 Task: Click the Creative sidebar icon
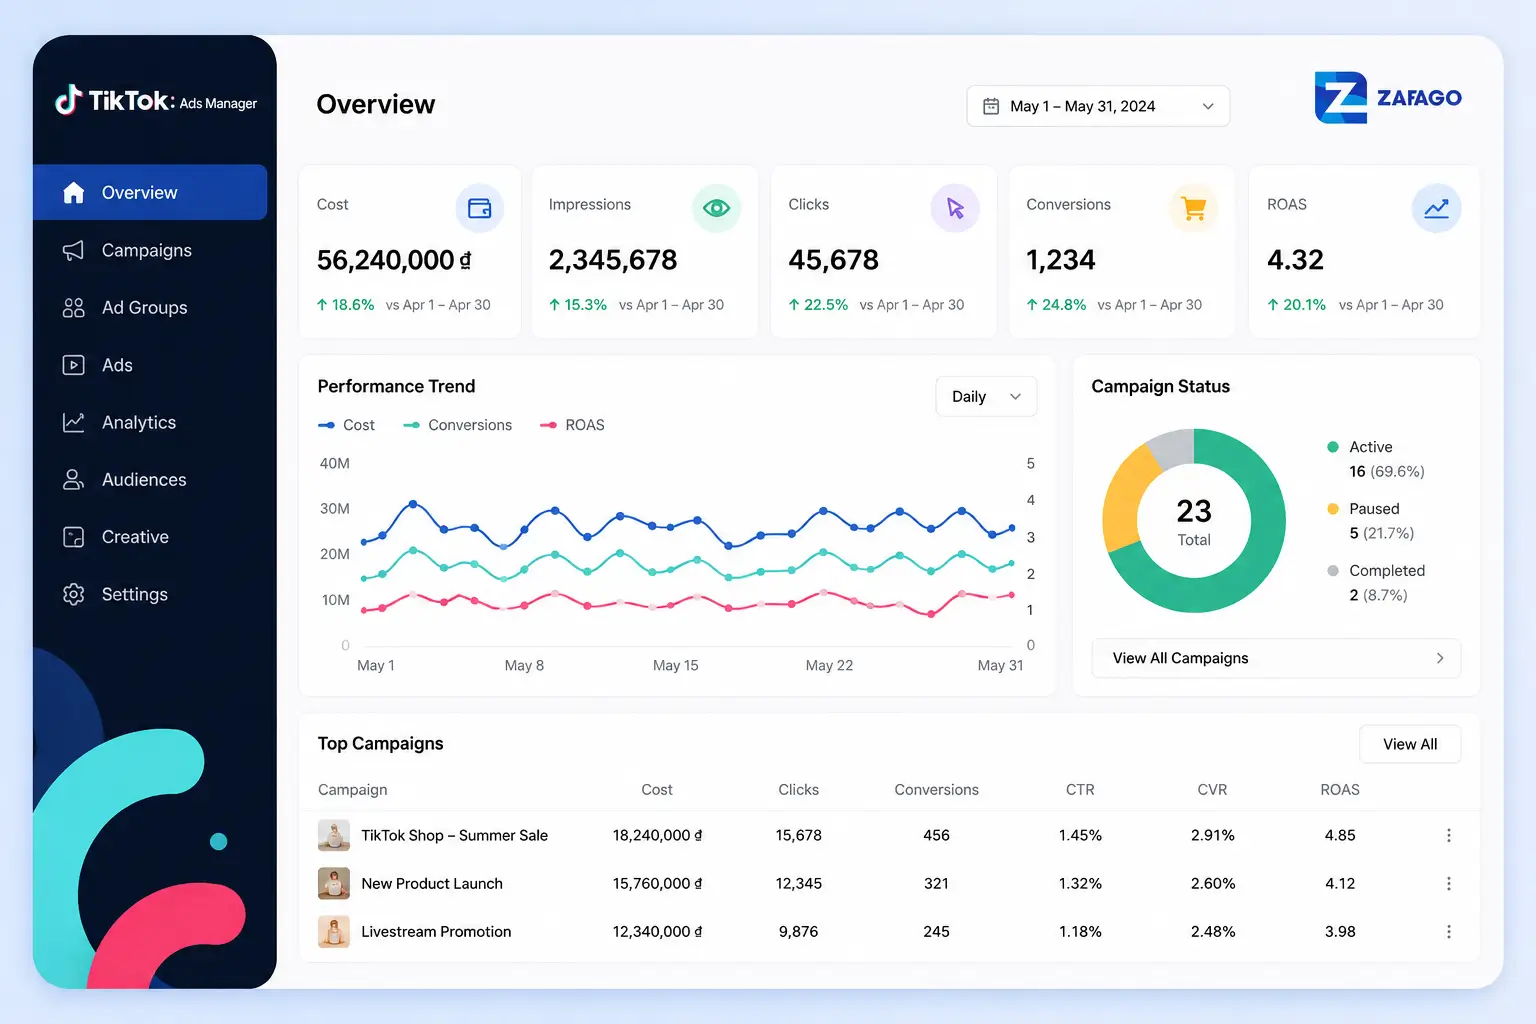point(74,537)
